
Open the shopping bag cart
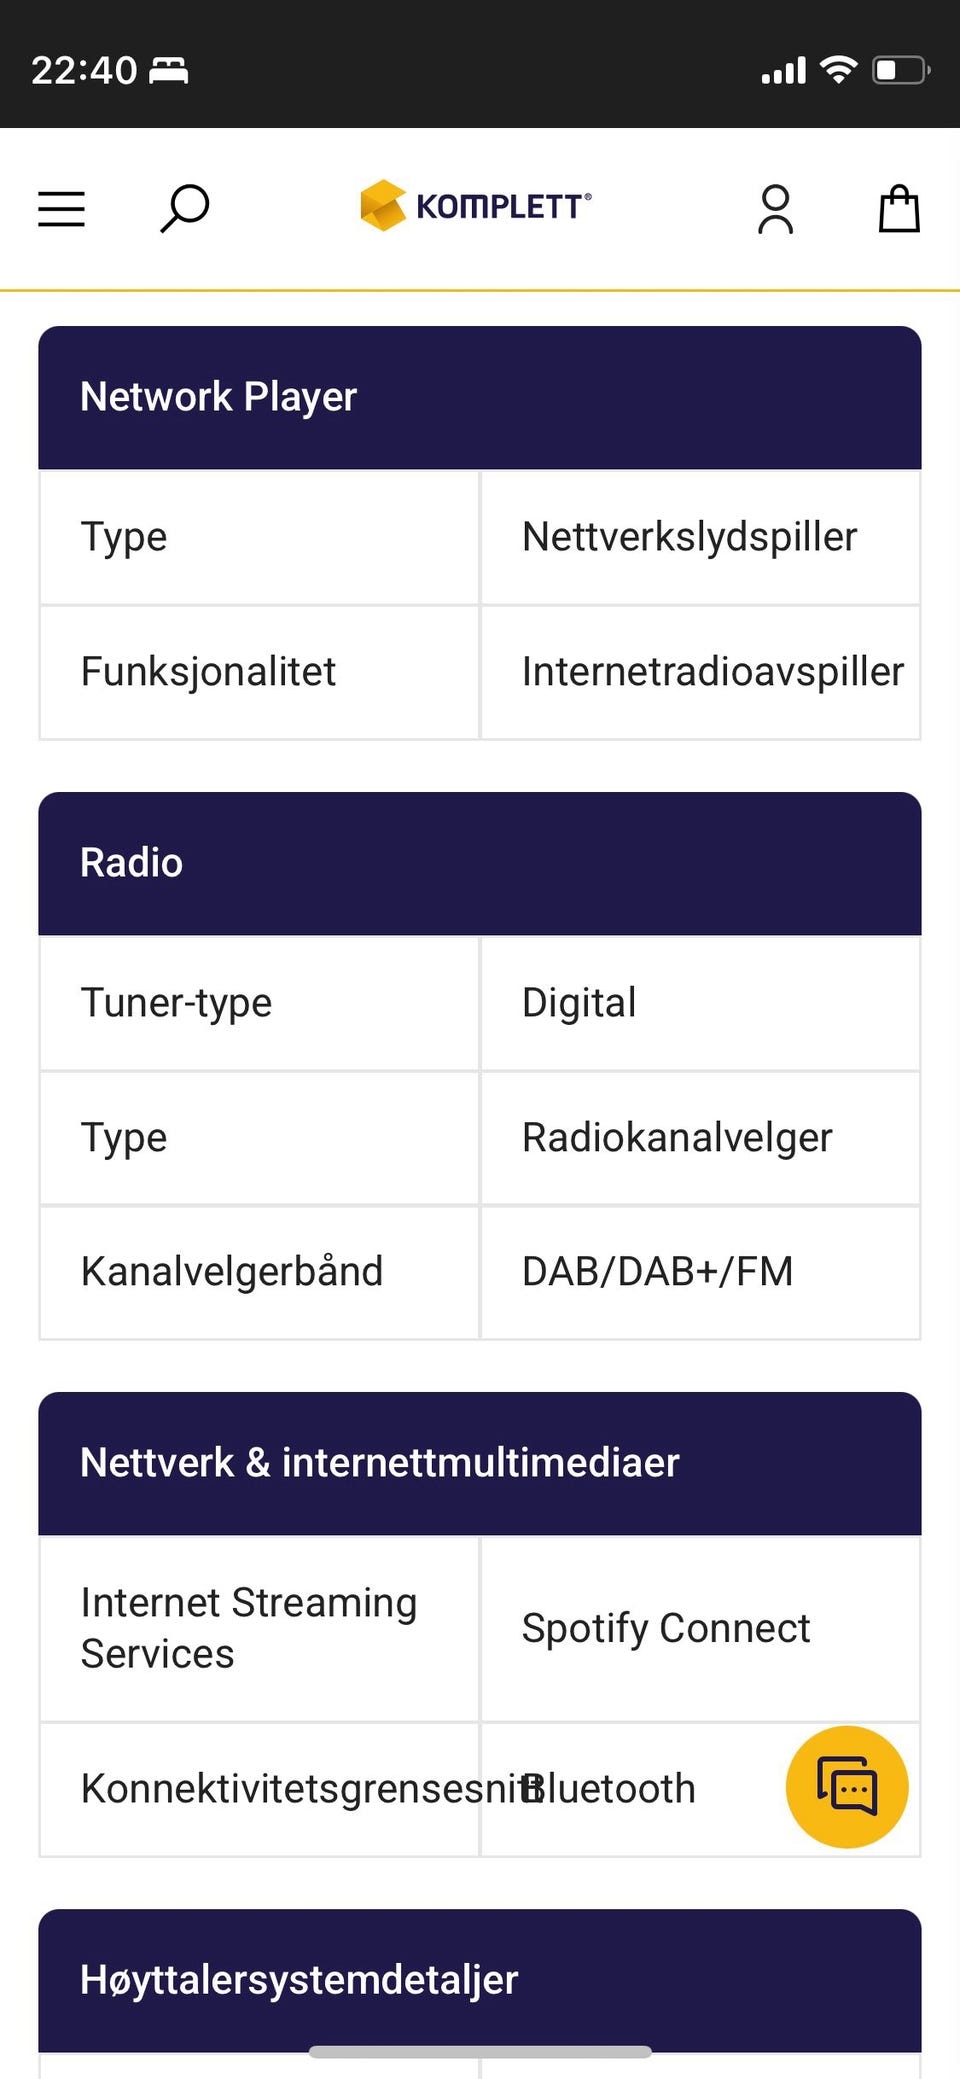pos(898,209)
